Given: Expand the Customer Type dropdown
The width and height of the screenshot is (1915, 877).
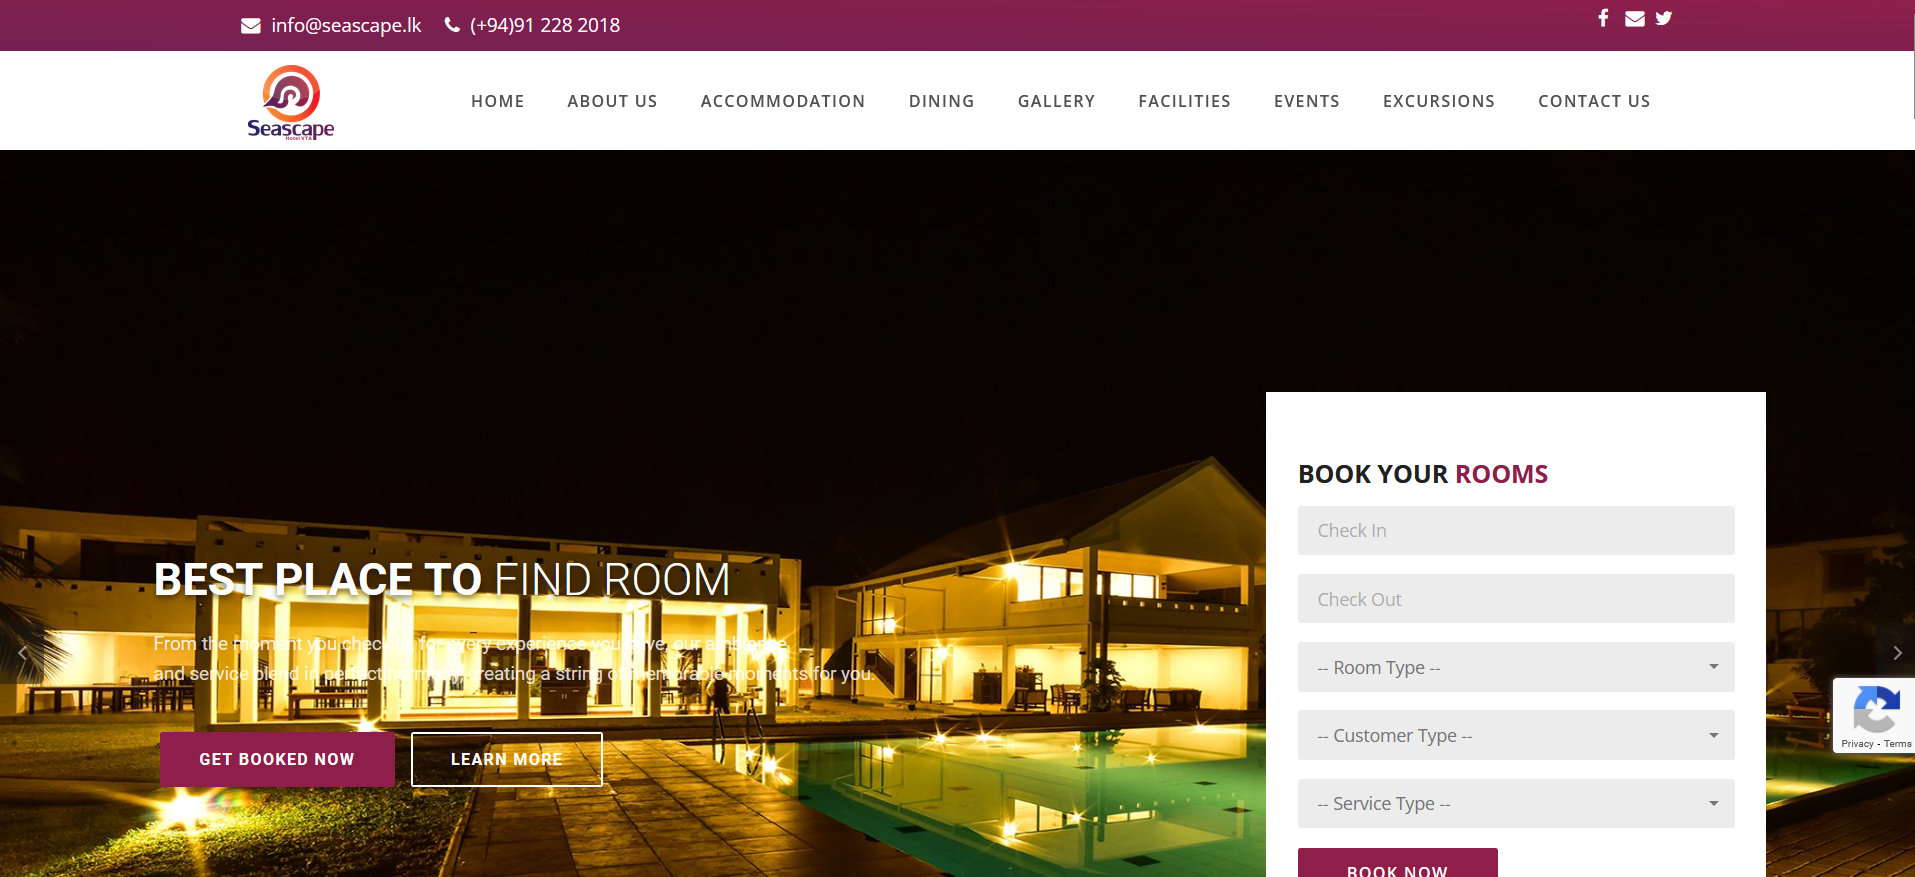Looking at the screenshot, I should 1516,735.
